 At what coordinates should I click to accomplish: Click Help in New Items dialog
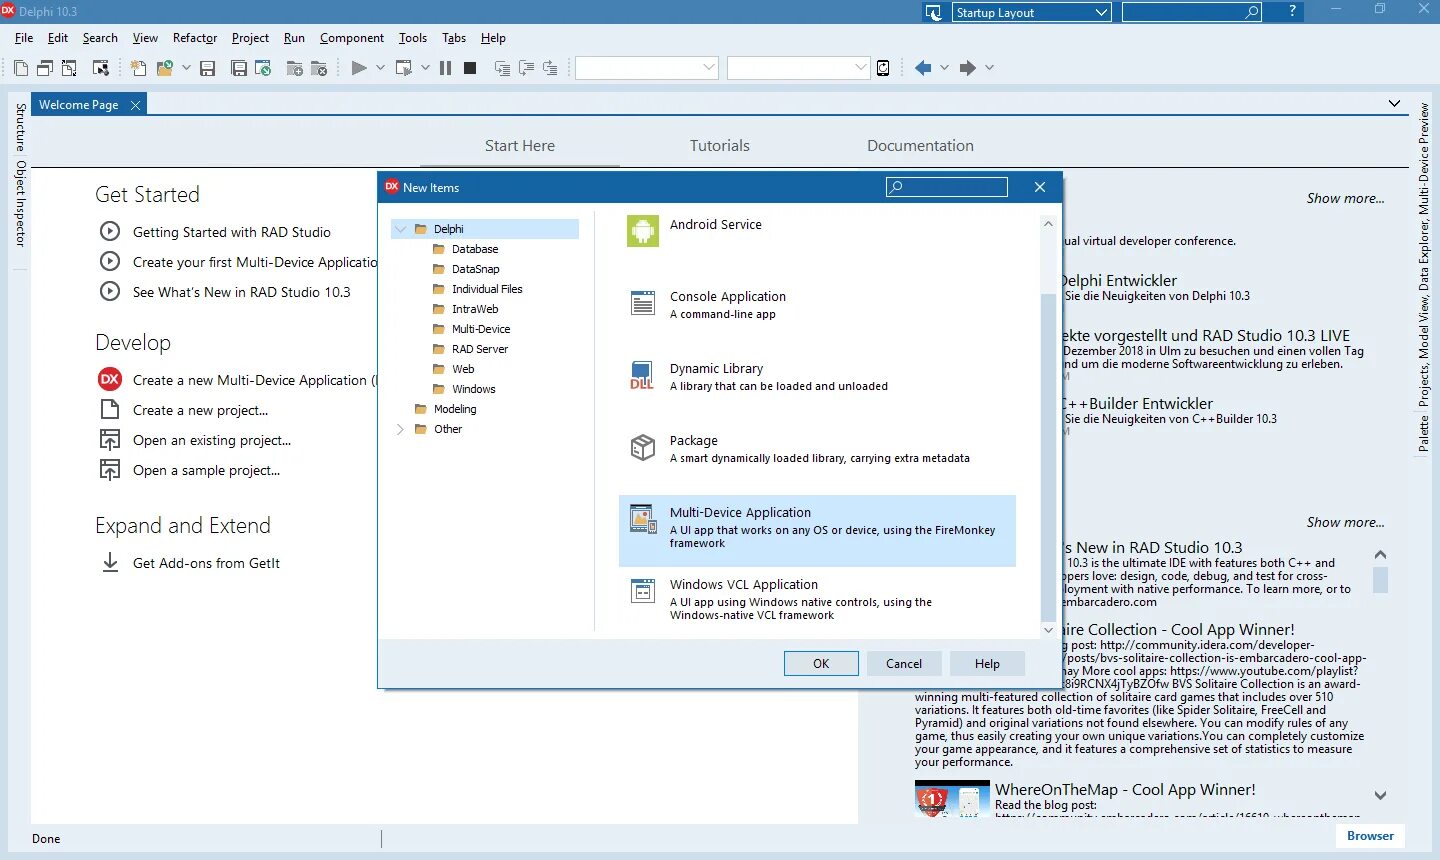(987, 664)
